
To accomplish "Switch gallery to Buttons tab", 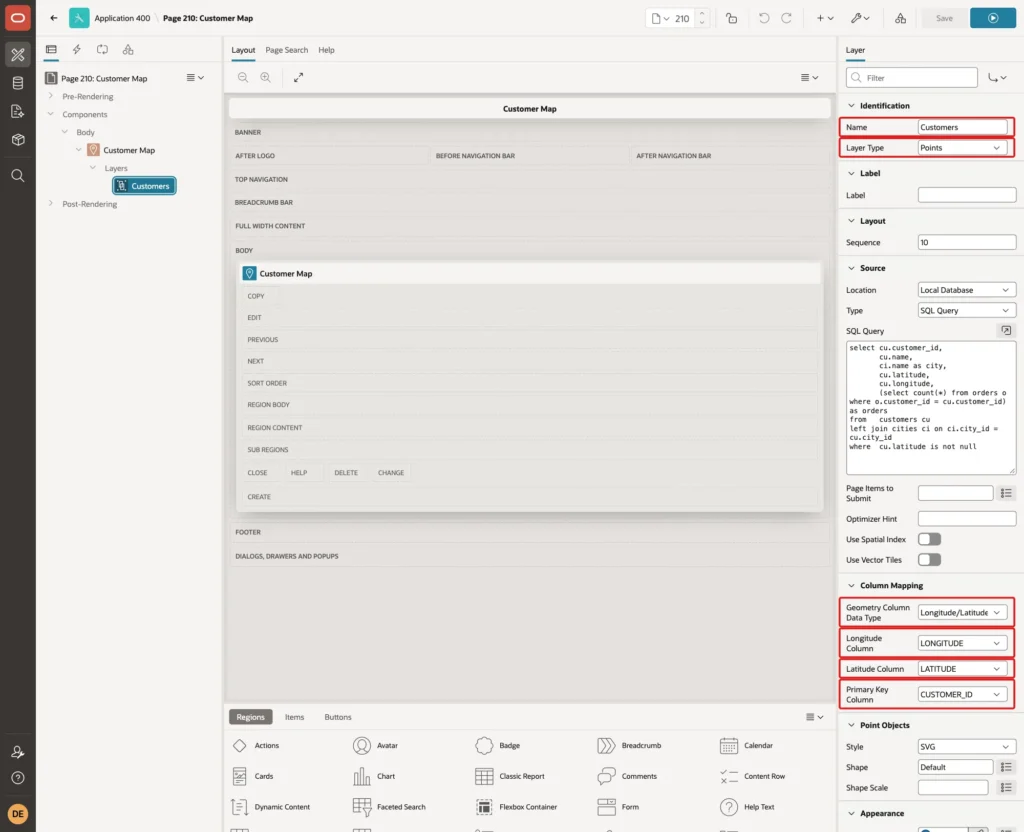I will coord(338,717).
